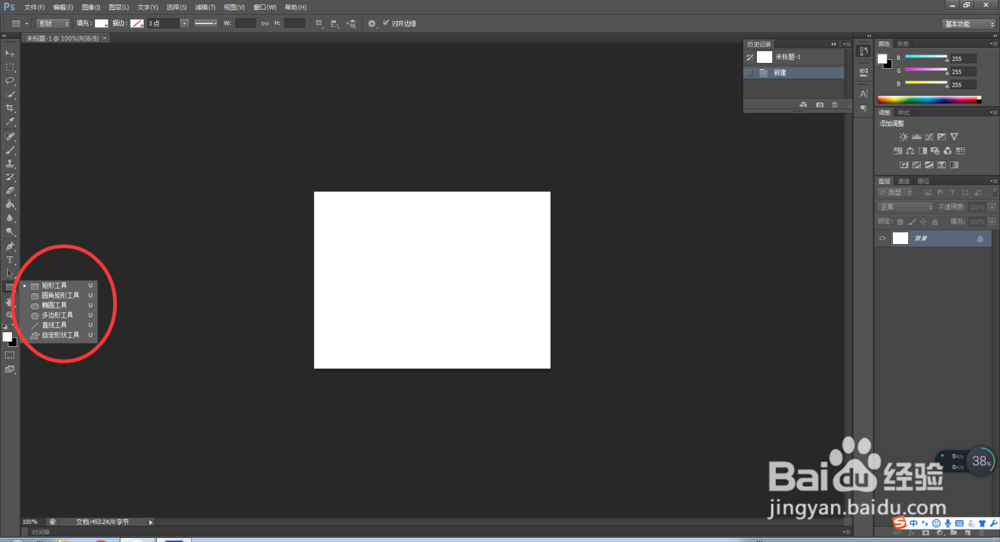This screenshot has height=542, width=1000.
Task: Select the Lasso tool
Action: pyautogui.click(x=10, y=81)
